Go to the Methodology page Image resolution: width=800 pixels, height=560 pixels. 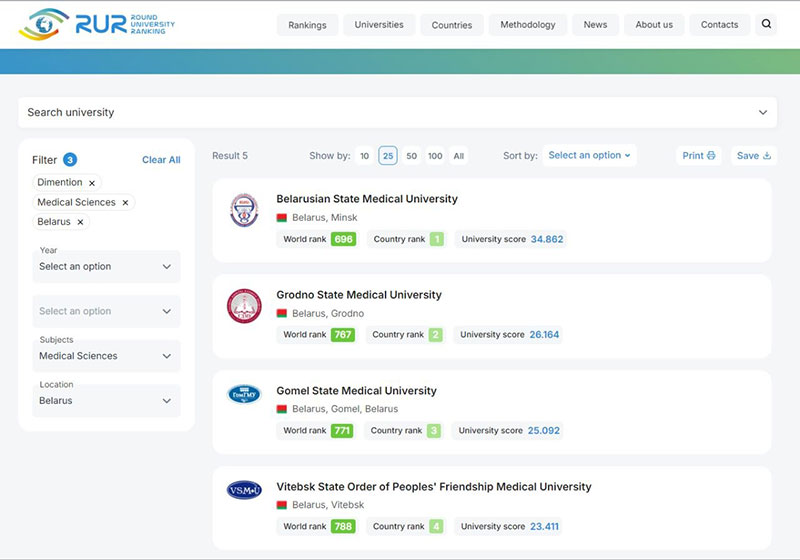[x=528, y=24]
